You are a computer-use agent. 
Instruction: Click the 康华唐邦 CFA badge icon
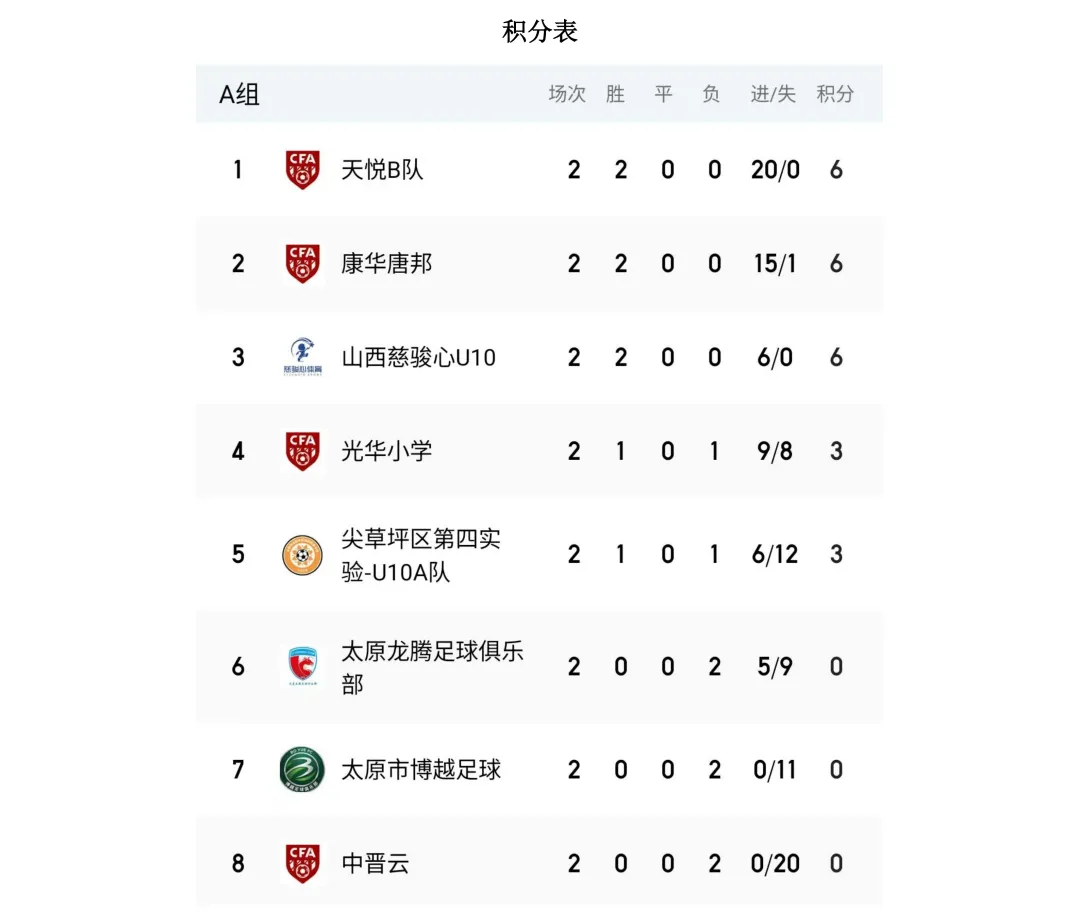pyautogui.click(x=302, y=263)
